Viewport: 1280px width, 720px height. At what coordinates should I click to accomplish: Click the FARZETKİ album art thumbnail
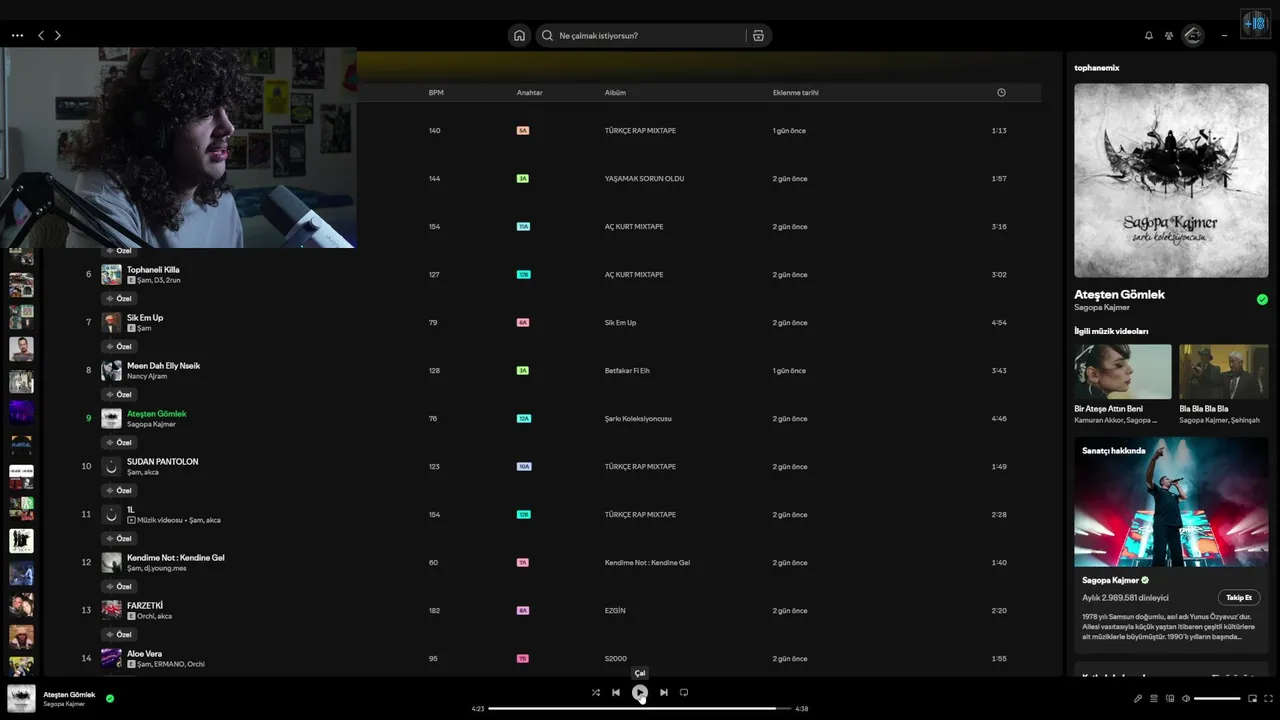point(111,610)
